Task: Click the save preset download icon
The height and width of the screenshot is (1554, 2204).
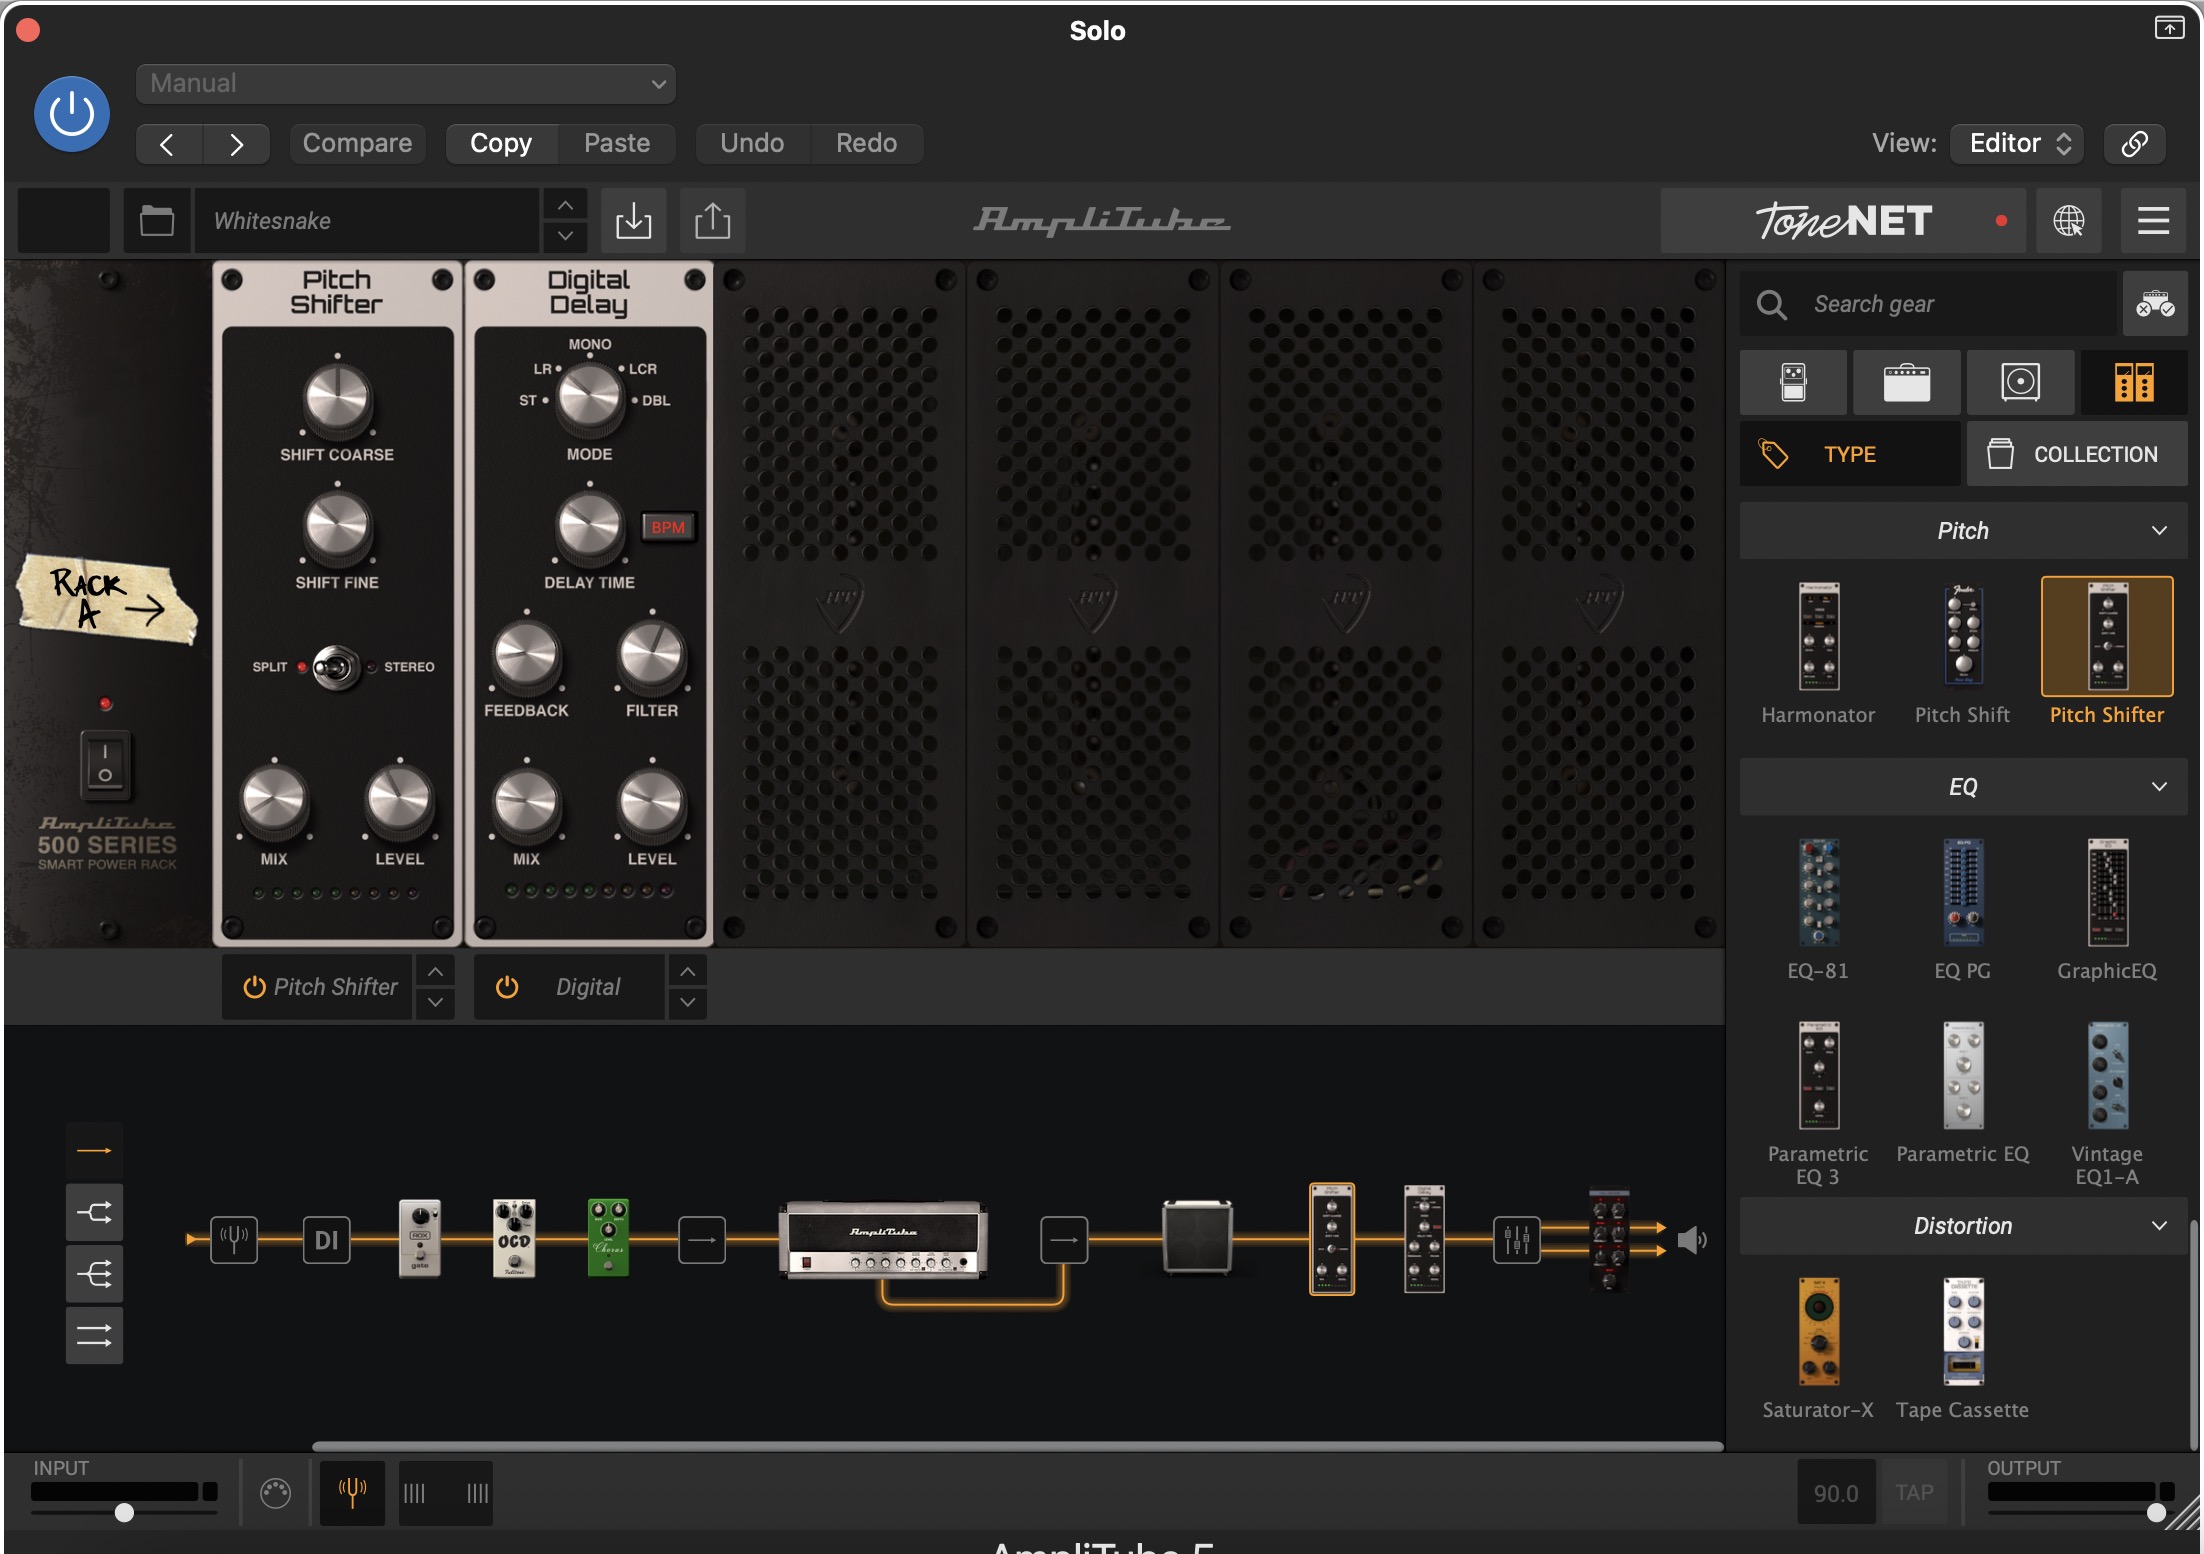Action: (633, 220)
